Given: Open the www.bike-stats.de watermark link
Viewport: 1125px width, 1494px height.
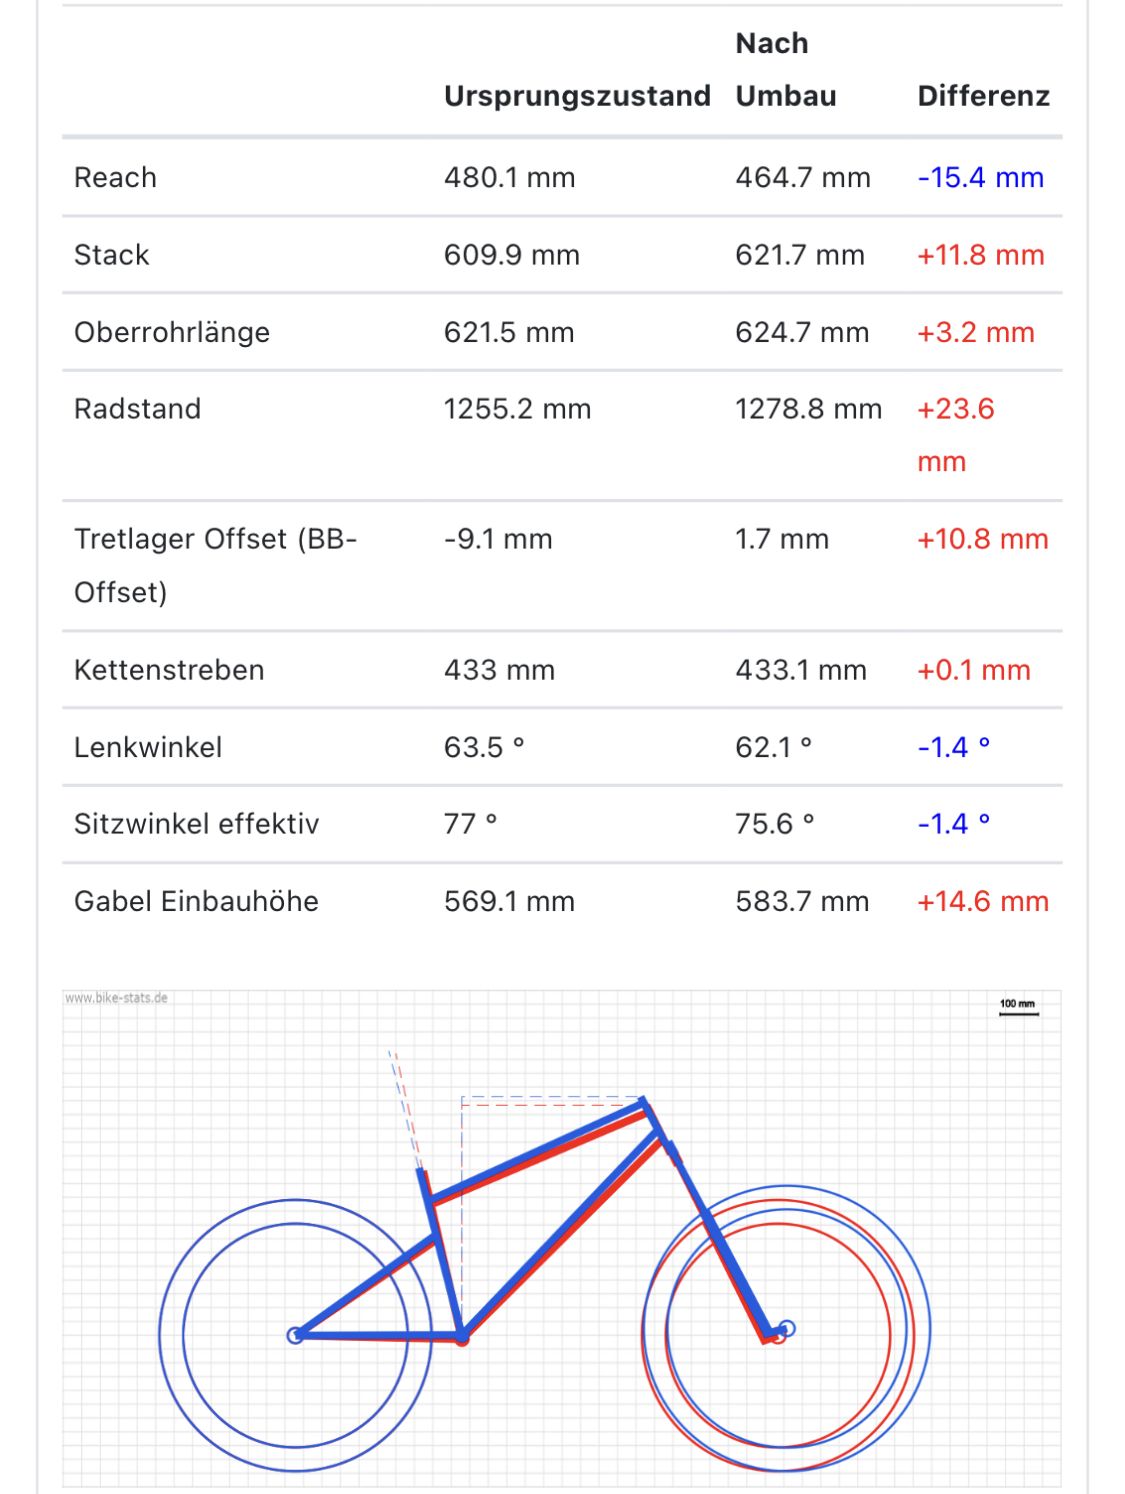Looking at the screenshot, I should 117,998.
